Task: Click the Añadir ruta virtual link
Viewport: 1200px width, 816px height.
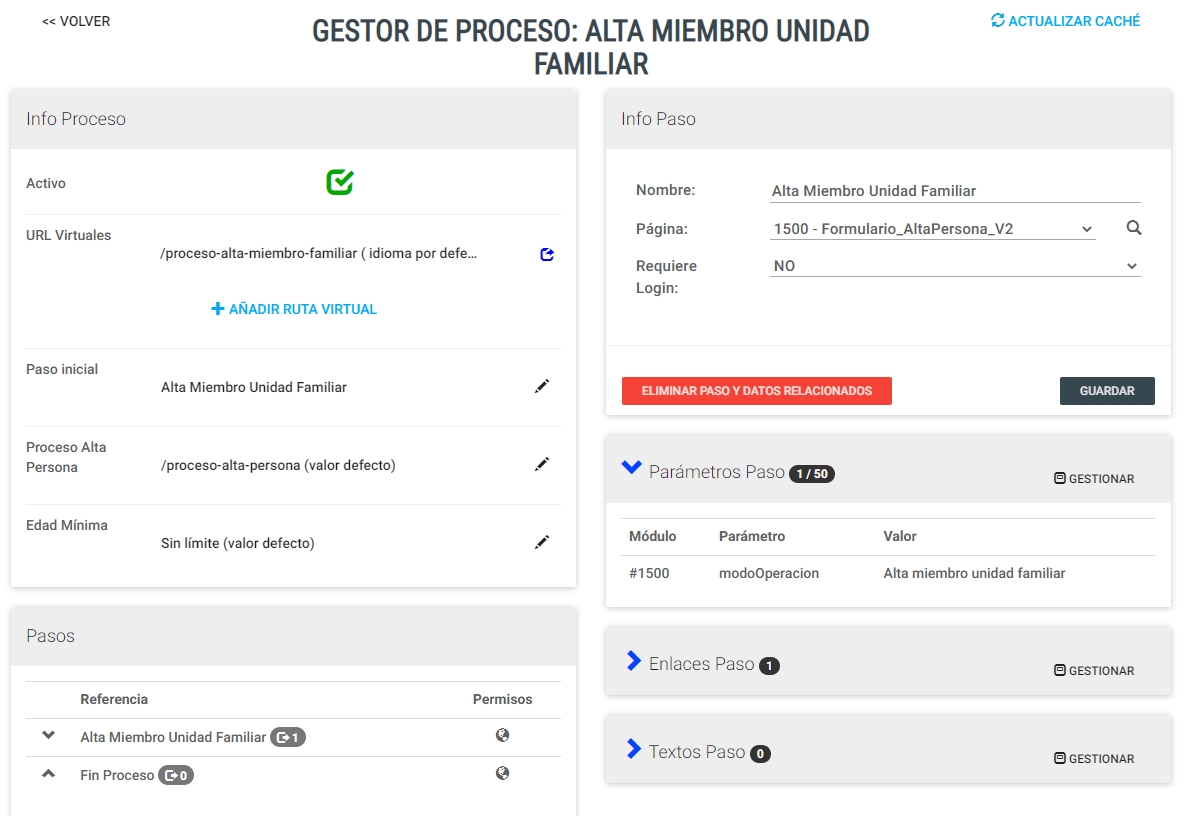Action: [x=294, y=309]
